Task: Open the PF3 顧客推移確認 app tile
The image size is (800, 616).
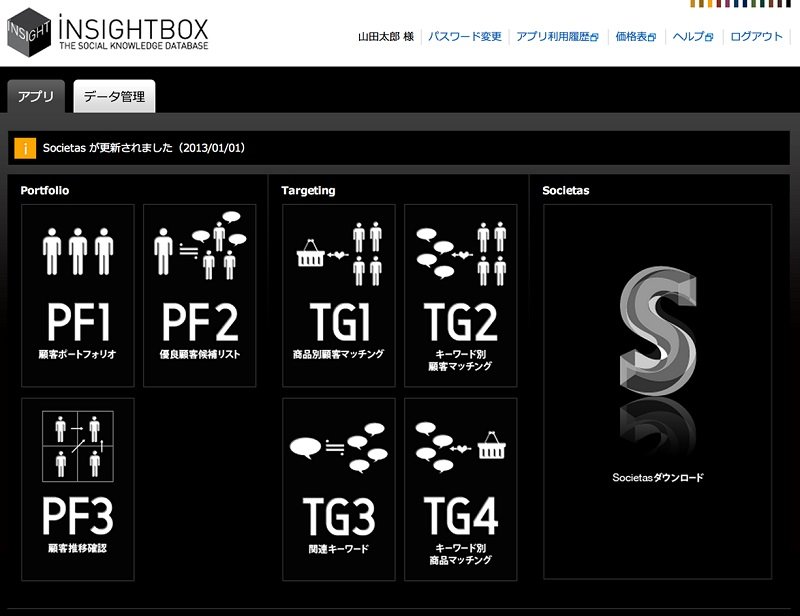Action: click(78, 489)
